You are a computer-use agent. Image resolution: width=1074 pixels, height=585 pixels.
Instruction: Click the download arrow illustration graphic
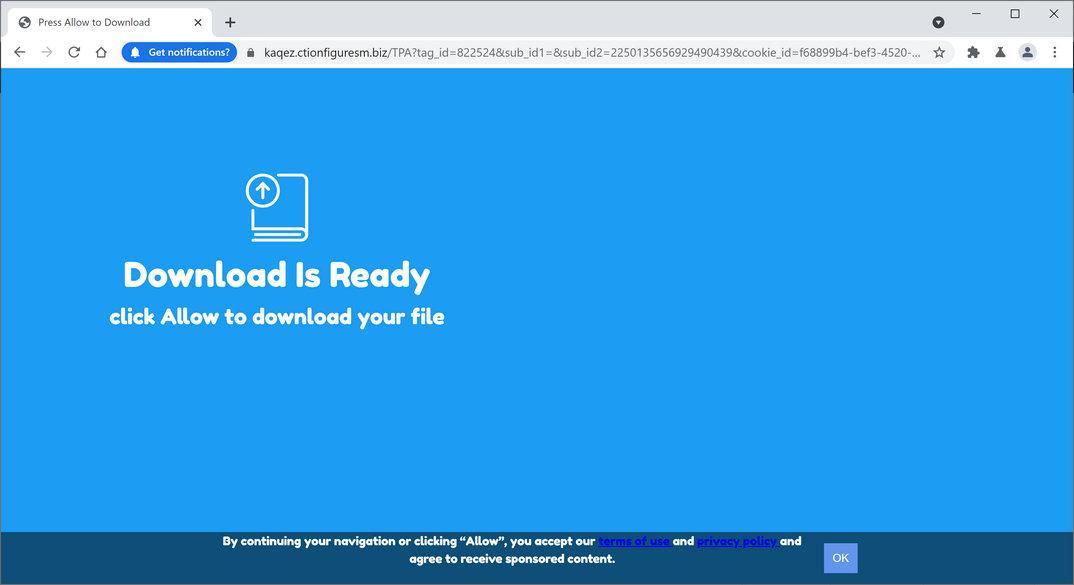coord(276,206)
